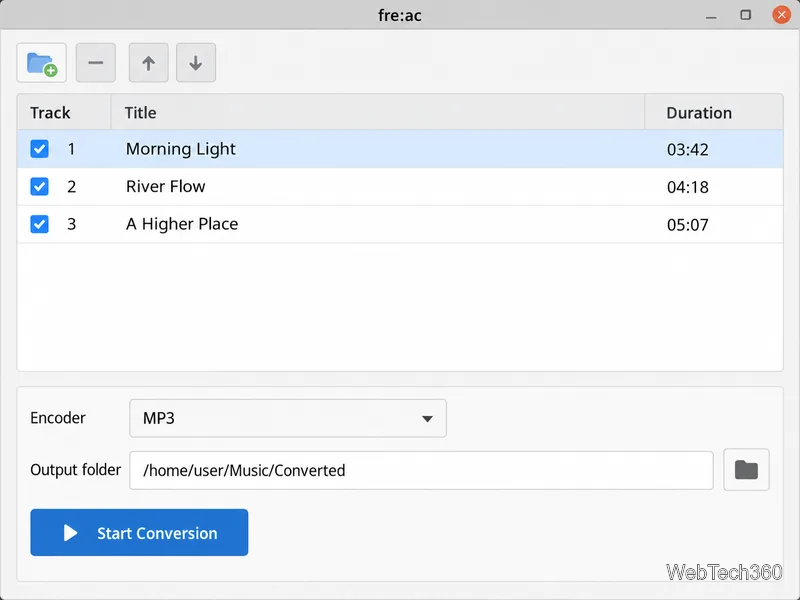
Task: Select the Morning Light title
Action: point(181,149)
